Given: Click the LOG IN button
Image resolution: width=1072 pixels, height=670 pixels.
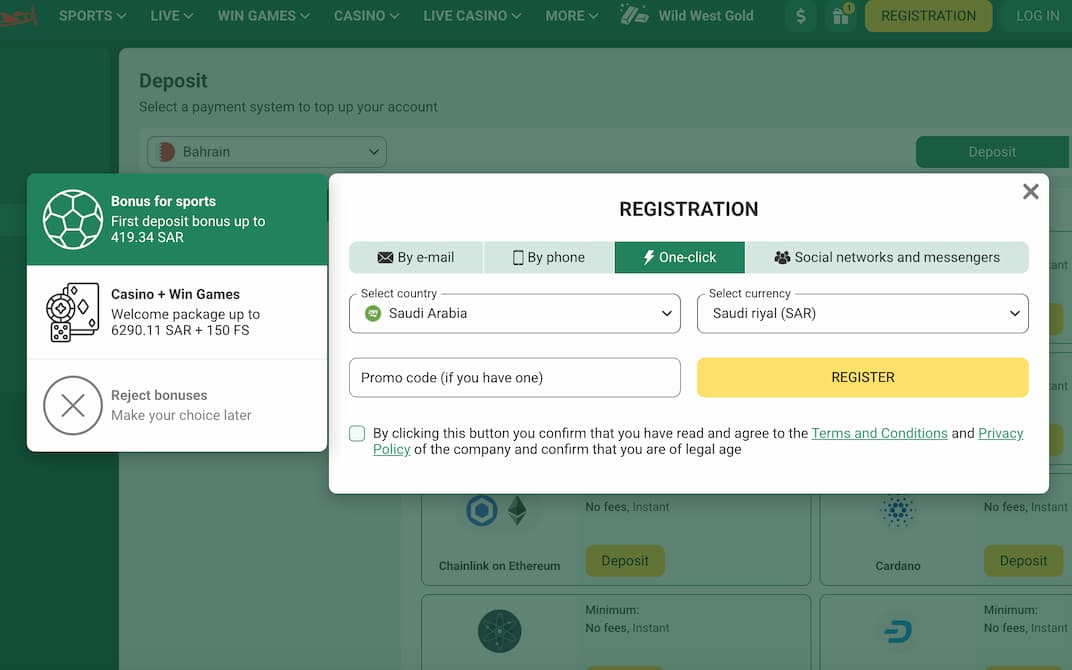Looking at the screenshot, I should pos(1037,16).
